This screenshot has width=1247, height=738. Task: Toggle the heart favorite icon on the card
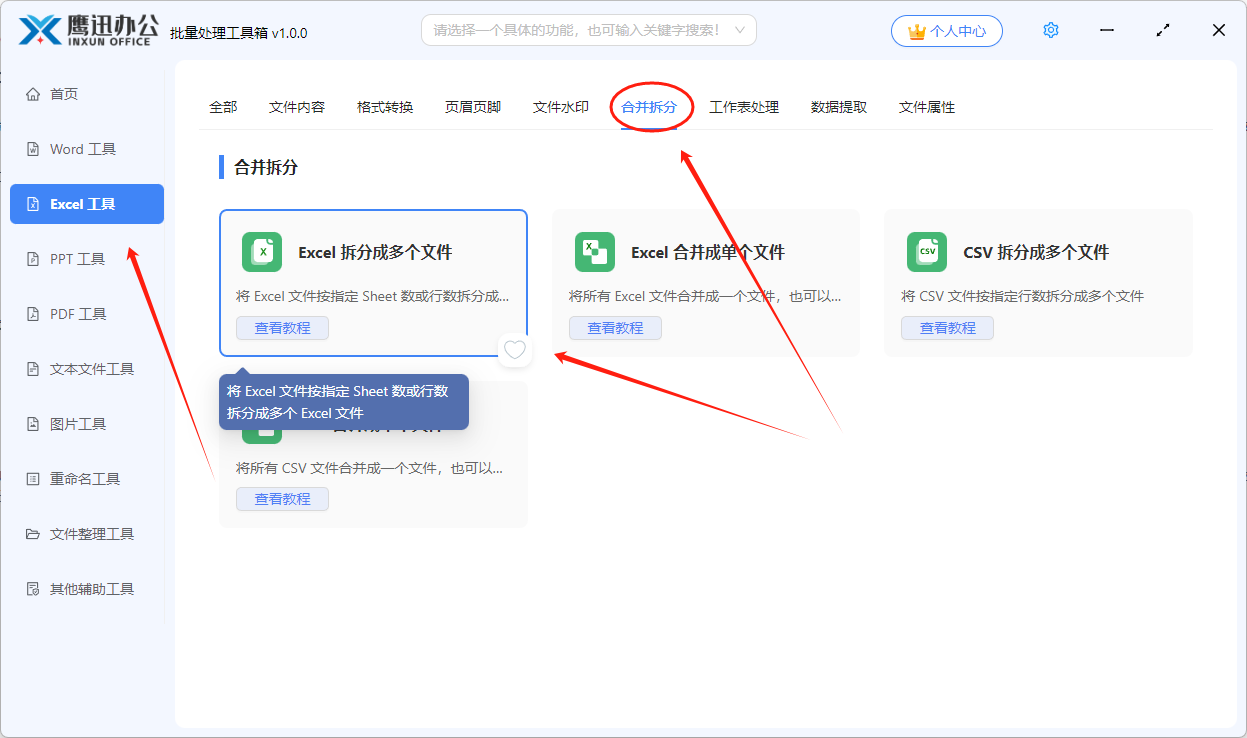click(514, 350)
